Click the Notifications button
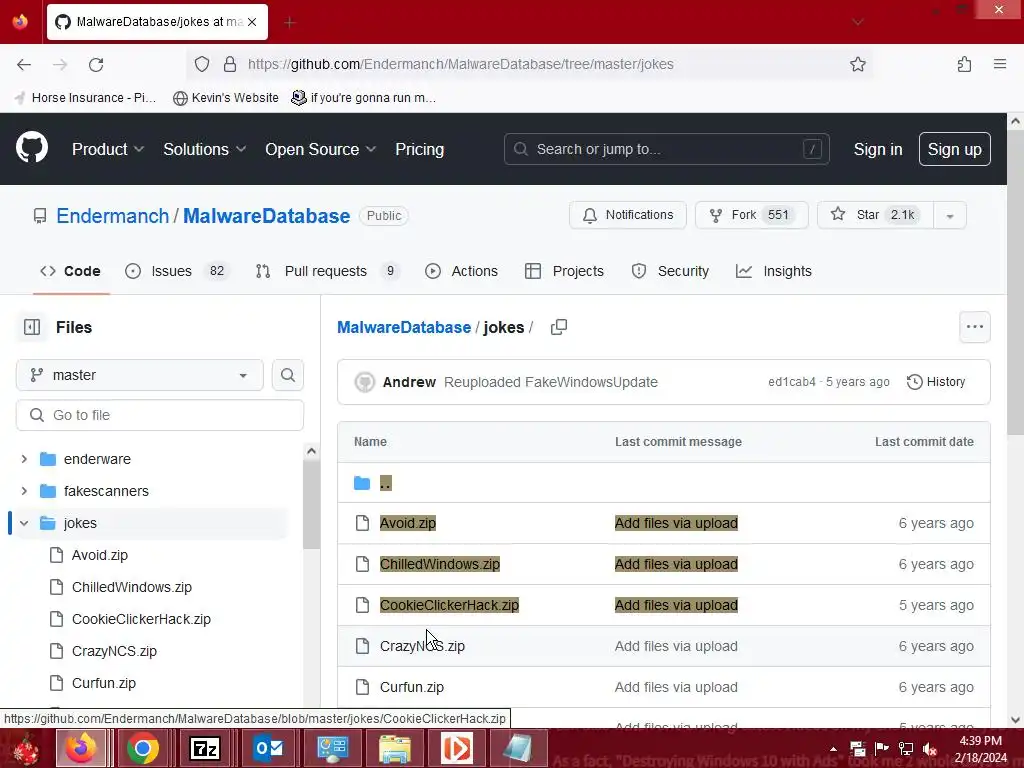Image resolution: width=1024 pixels, height=768 pixels. [628, 215]
